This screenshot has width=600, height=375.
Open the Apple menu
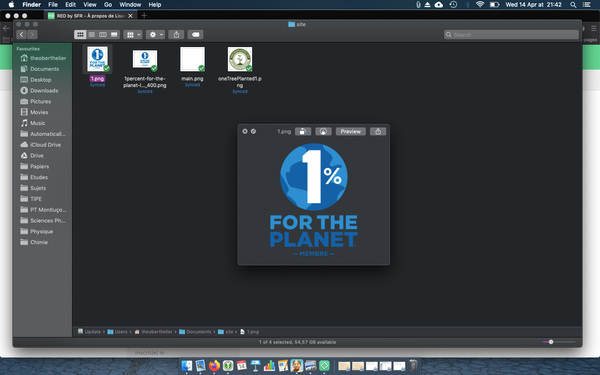click(11, 5)
